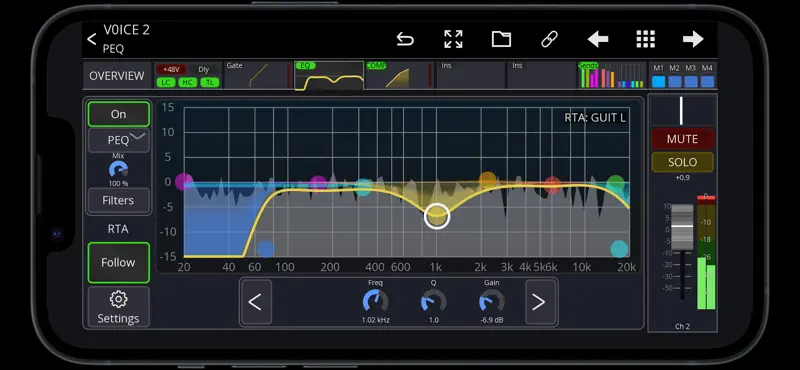Image resolution: width=800 pixels, height=370 pixels.
Task: Switch to next EQ band parameters
Action: pyautogui.click(x=540, y=302)
